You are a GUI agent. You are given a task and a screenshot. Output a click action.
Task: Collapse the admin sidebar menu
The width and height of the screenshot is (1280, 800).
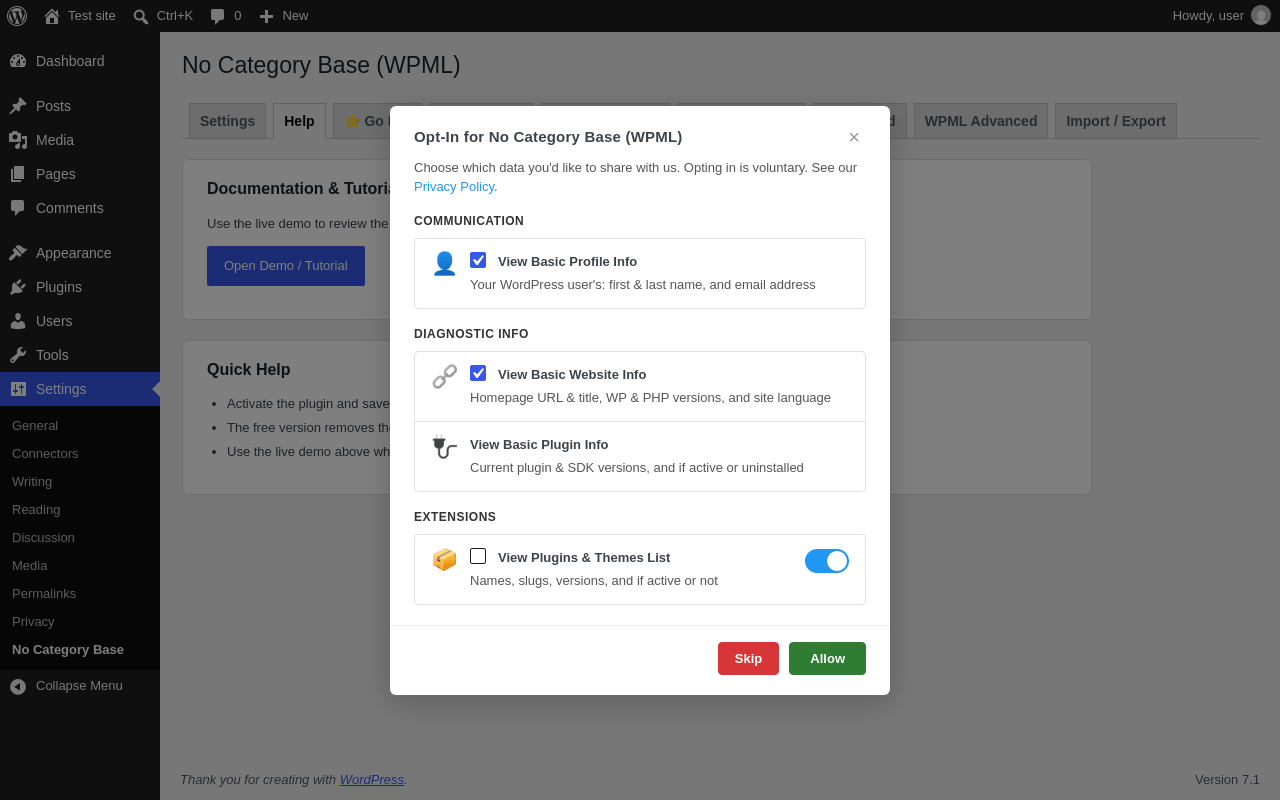click(x=80, y=686)
